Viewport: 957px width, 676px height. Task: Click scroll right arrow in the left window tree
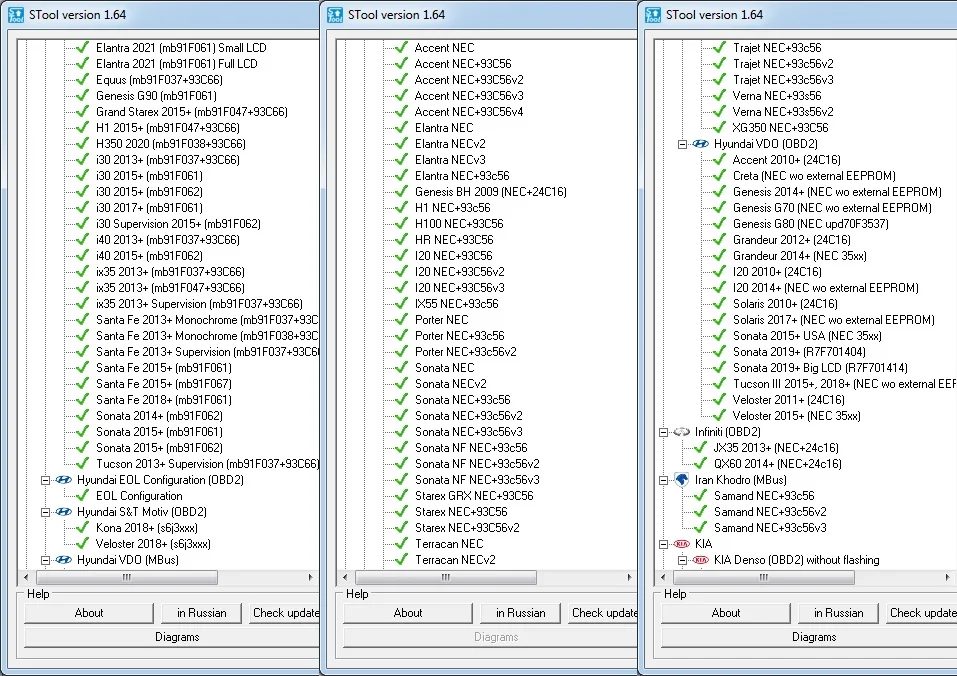311,577
